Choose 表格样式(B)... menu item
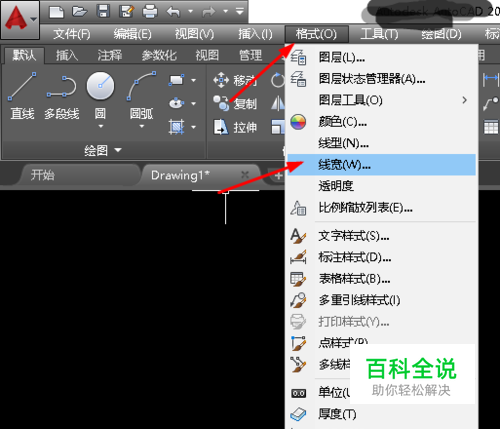 tap(381, 279)
